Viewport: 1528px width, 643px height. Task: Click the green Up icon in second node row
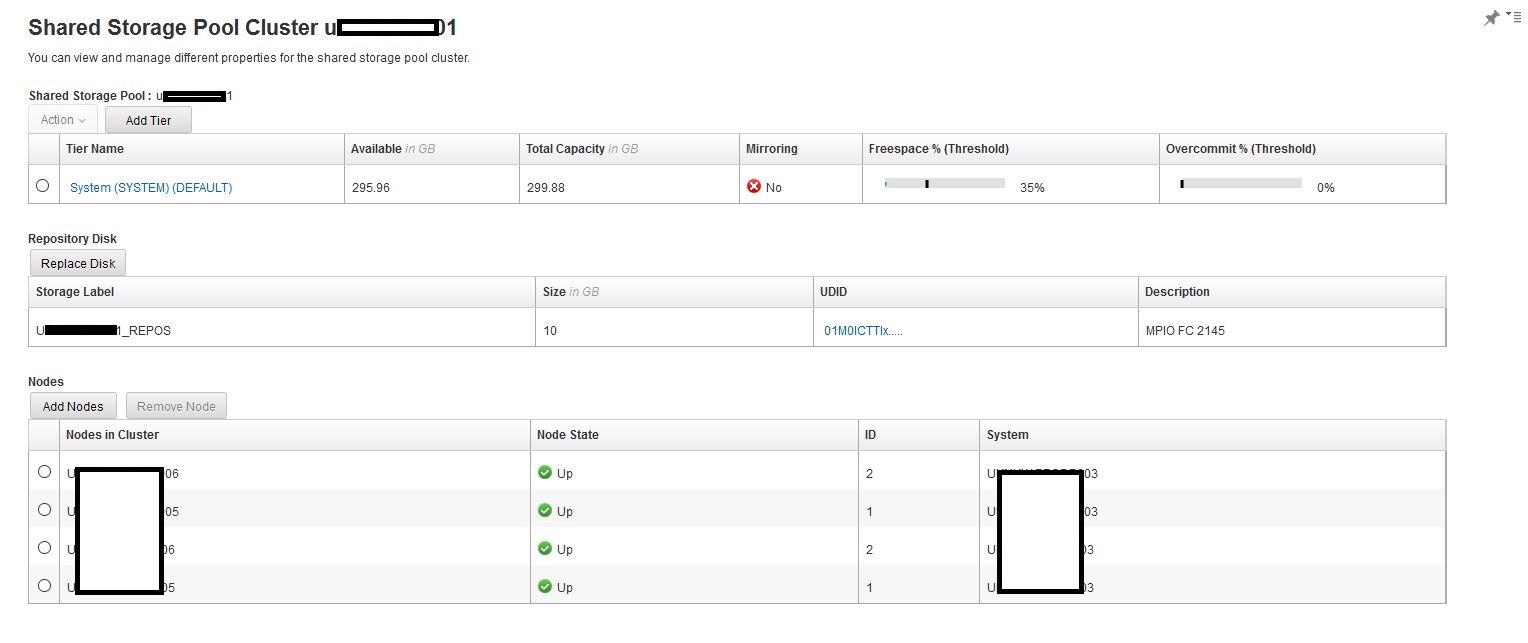545,511
